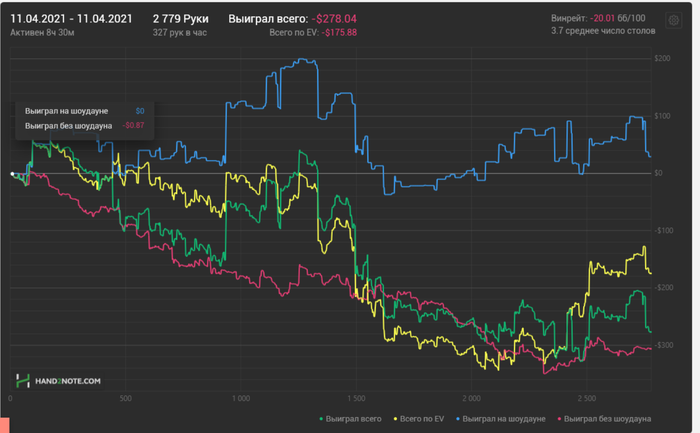The height and width of the screenshot is (433, 700).
Task: Open the chart settings gear icon
Action: coord(674,20)
